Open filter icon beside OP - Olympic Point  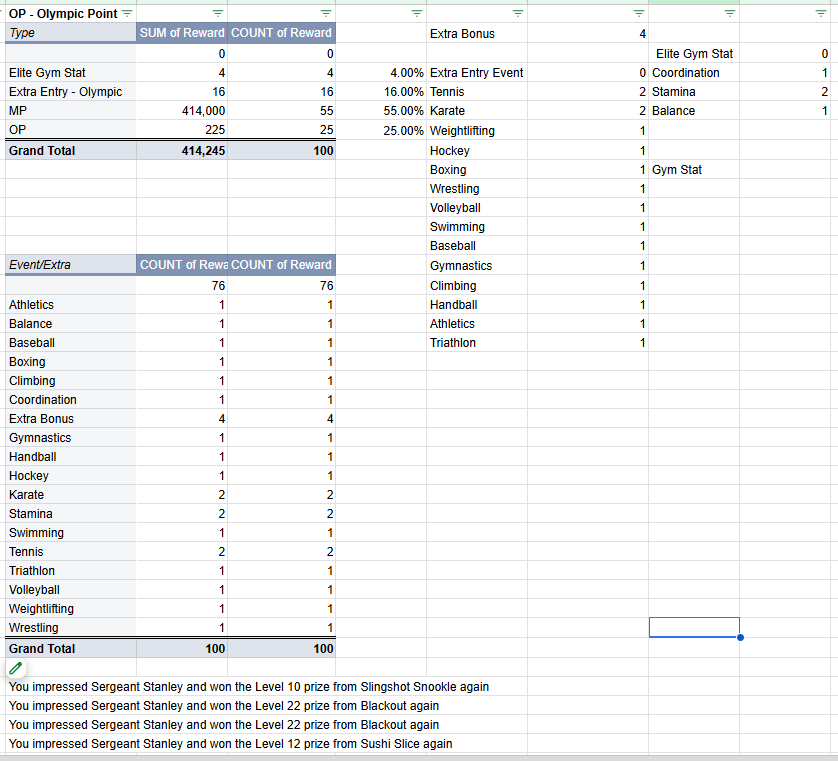tap(127, 13)
